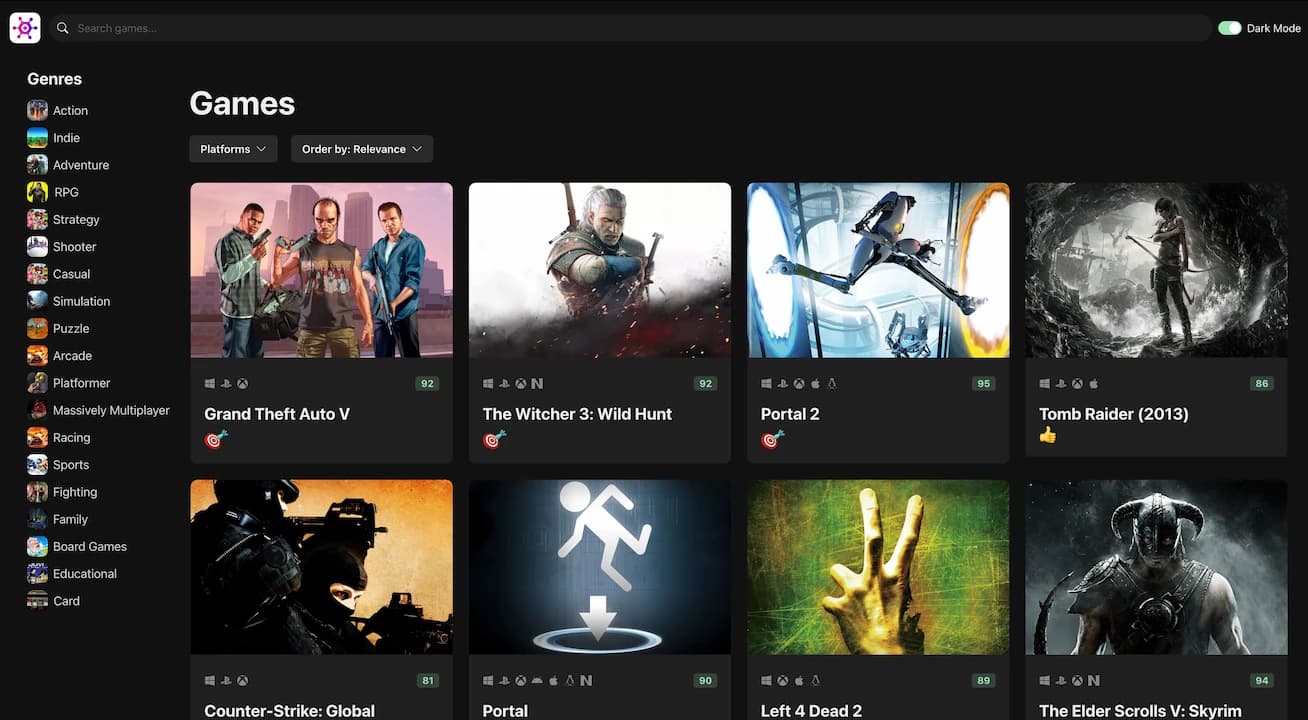Click the bullseye emoji under Grand Theft Auto V
The image size is (1308, 720).
point(215,439)
